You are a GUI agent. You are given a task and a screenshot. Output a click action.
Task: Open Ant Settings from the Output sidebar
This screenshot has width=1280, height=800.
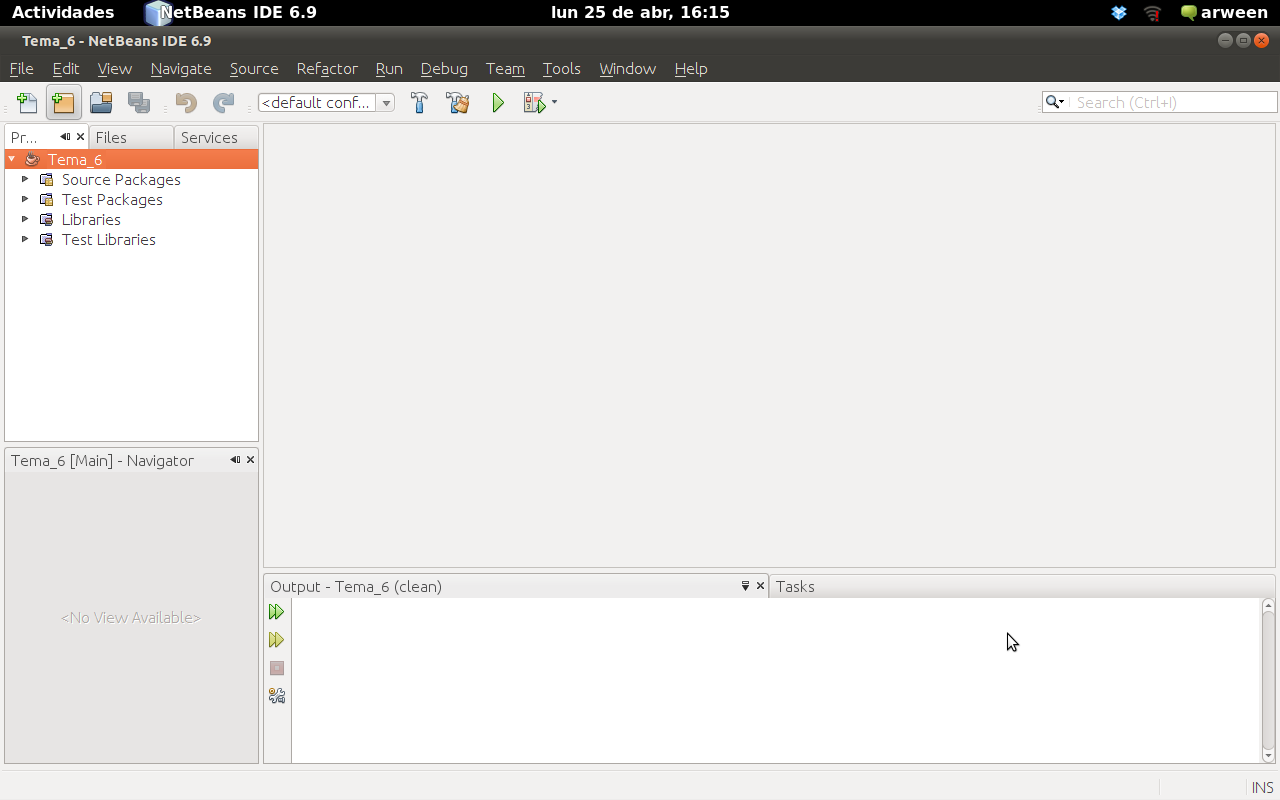(277, 696)
